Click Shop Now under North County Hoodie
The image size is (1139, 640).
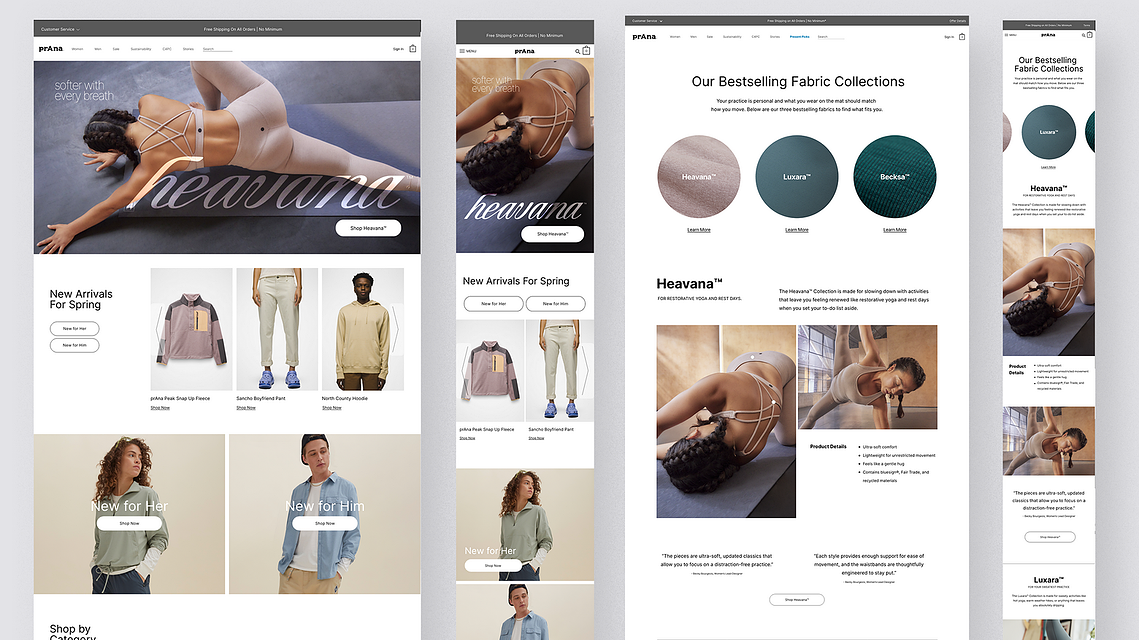click(331, 408)
